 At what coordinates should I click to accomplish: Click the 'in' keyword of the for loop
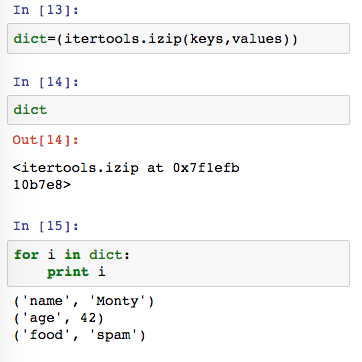click(72, 255)
